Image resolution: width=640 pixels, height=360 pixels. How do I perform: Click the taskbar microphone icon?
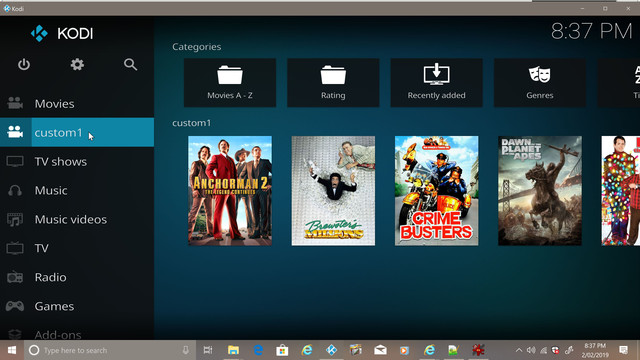click(185, 350)
